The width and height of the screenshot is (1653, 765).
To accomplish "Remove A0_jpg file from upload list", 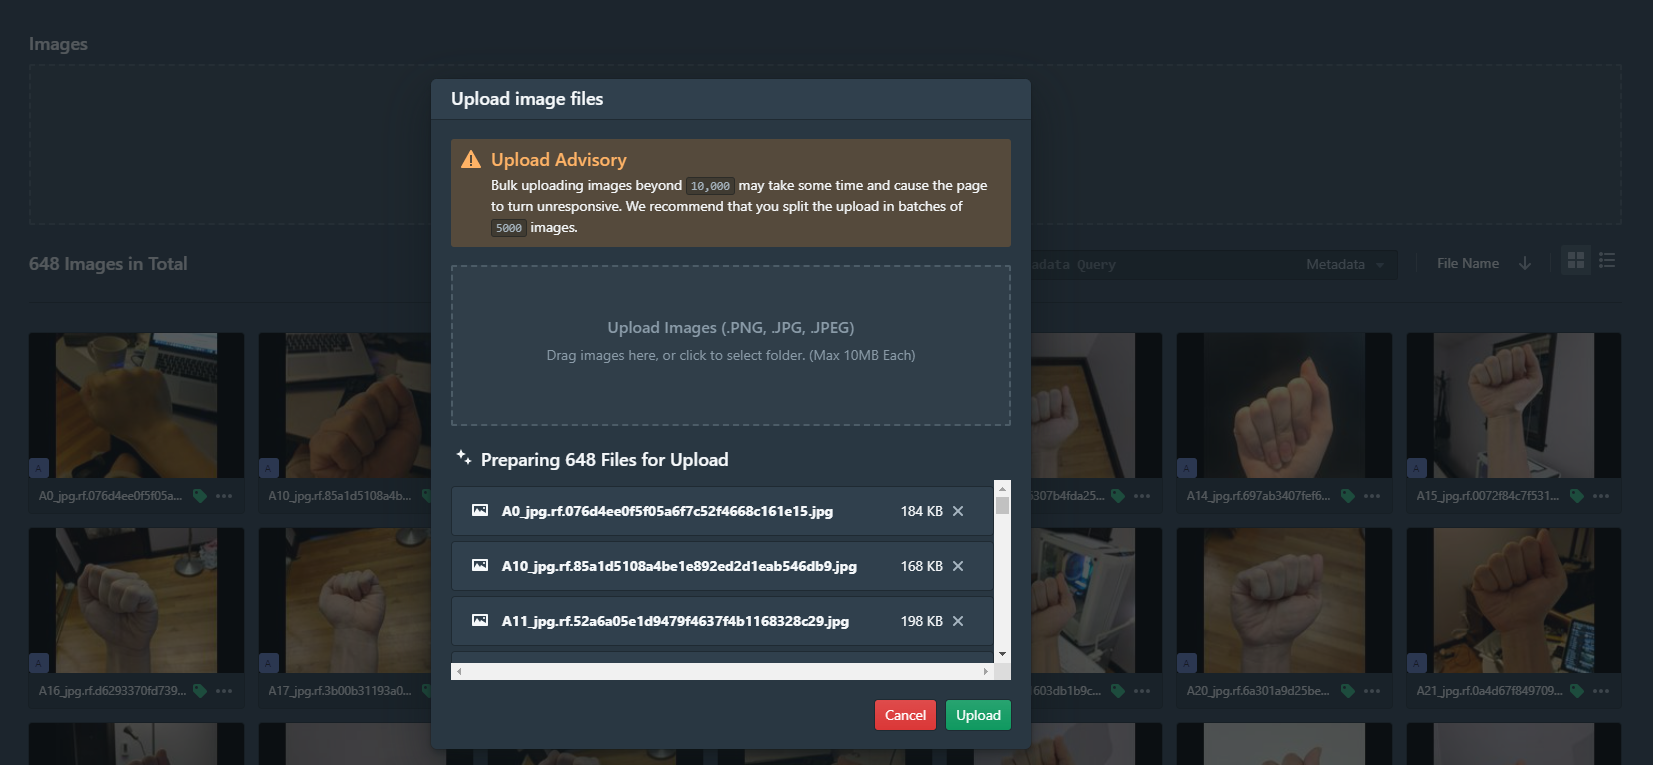I will (x=958, y=511).
